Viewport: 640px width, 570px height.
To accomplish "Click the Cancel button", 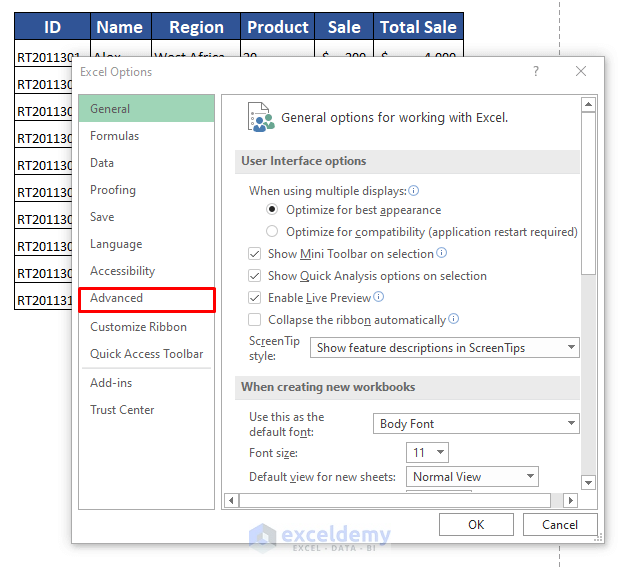I will (x=560, y=524).
